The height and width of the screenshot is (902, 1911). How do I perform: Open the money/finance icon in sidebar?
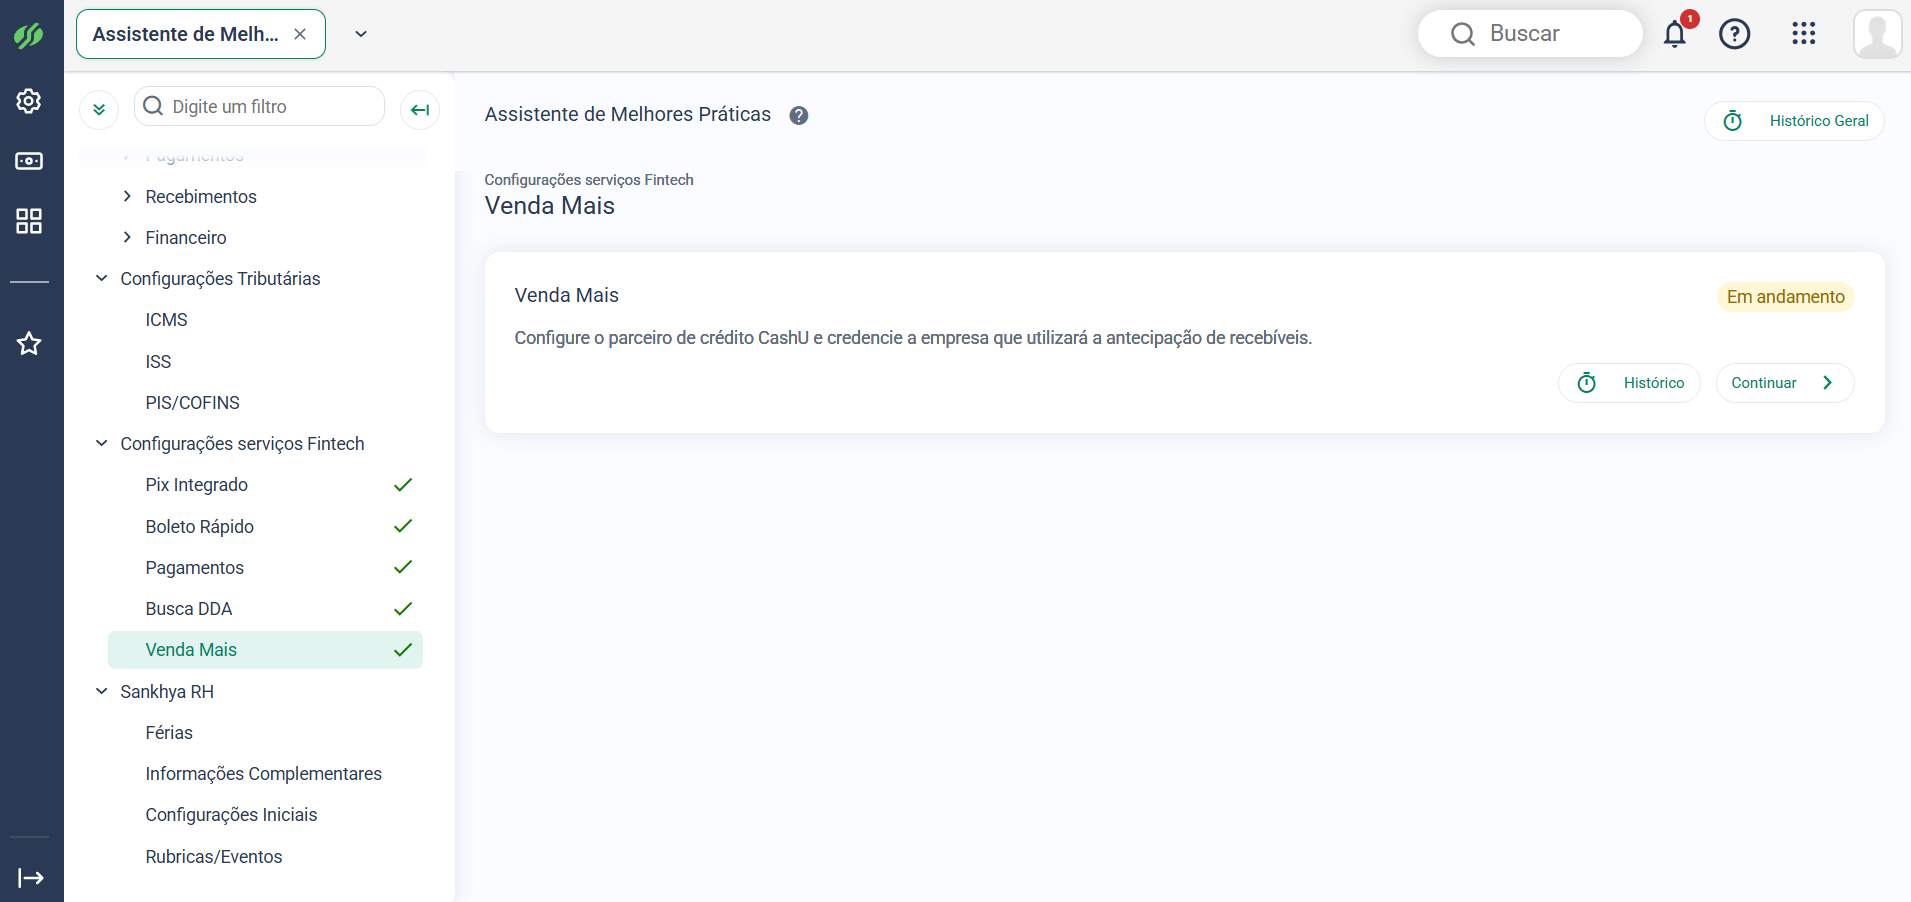pos(29,161)
